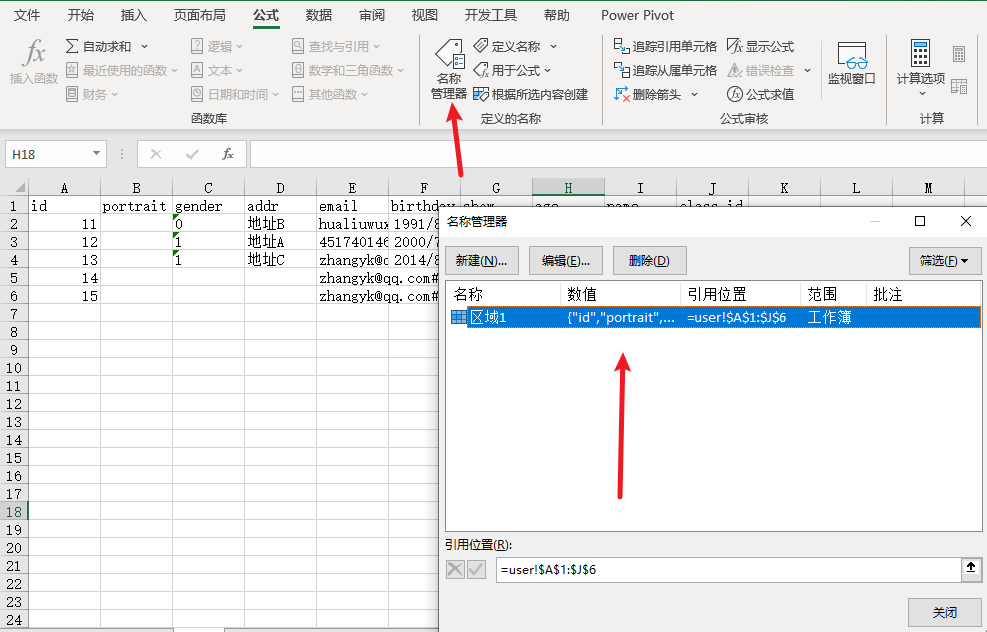
Task: Click the AutoSum (自动求和) sigma icon
Action: pos(72,47)
